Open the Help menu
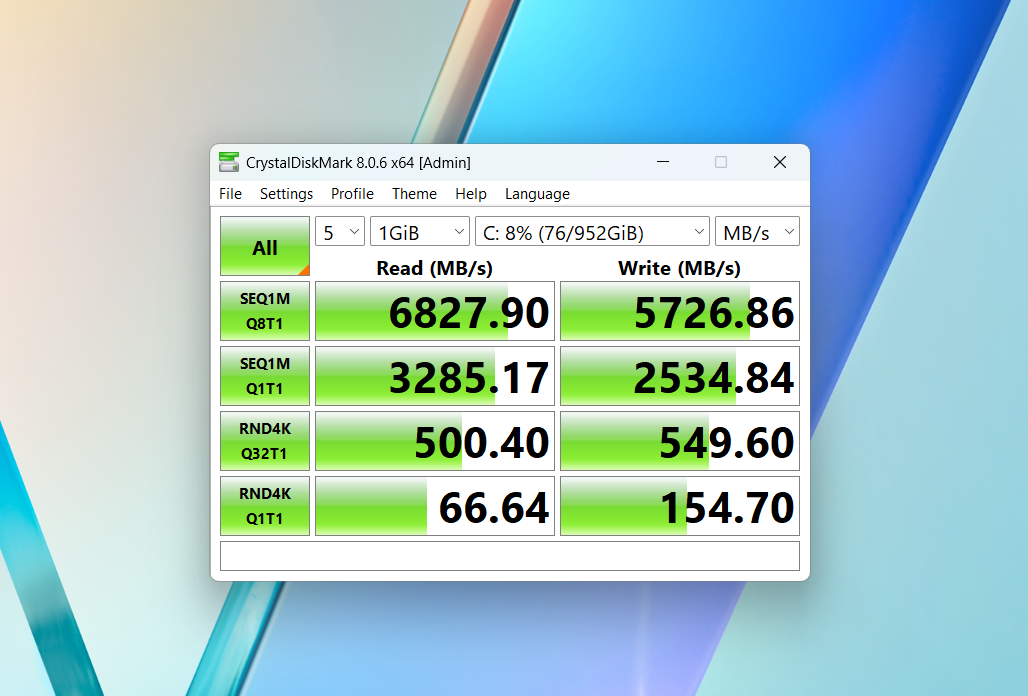The width and height of the screenshot is (1028, 696). click(471, 194)
